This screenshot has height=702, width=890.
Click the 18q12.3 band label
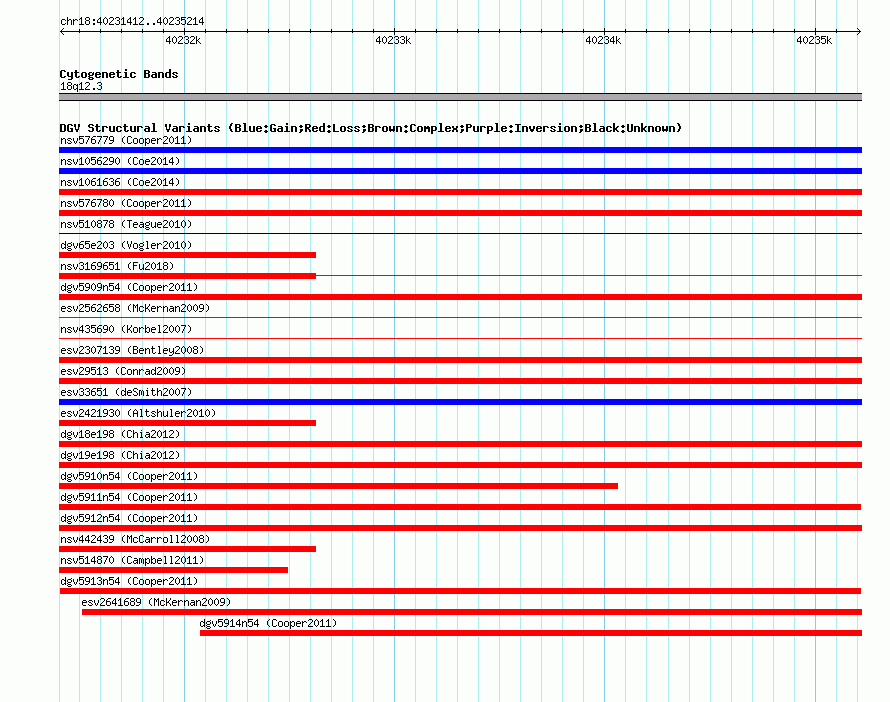81,86
